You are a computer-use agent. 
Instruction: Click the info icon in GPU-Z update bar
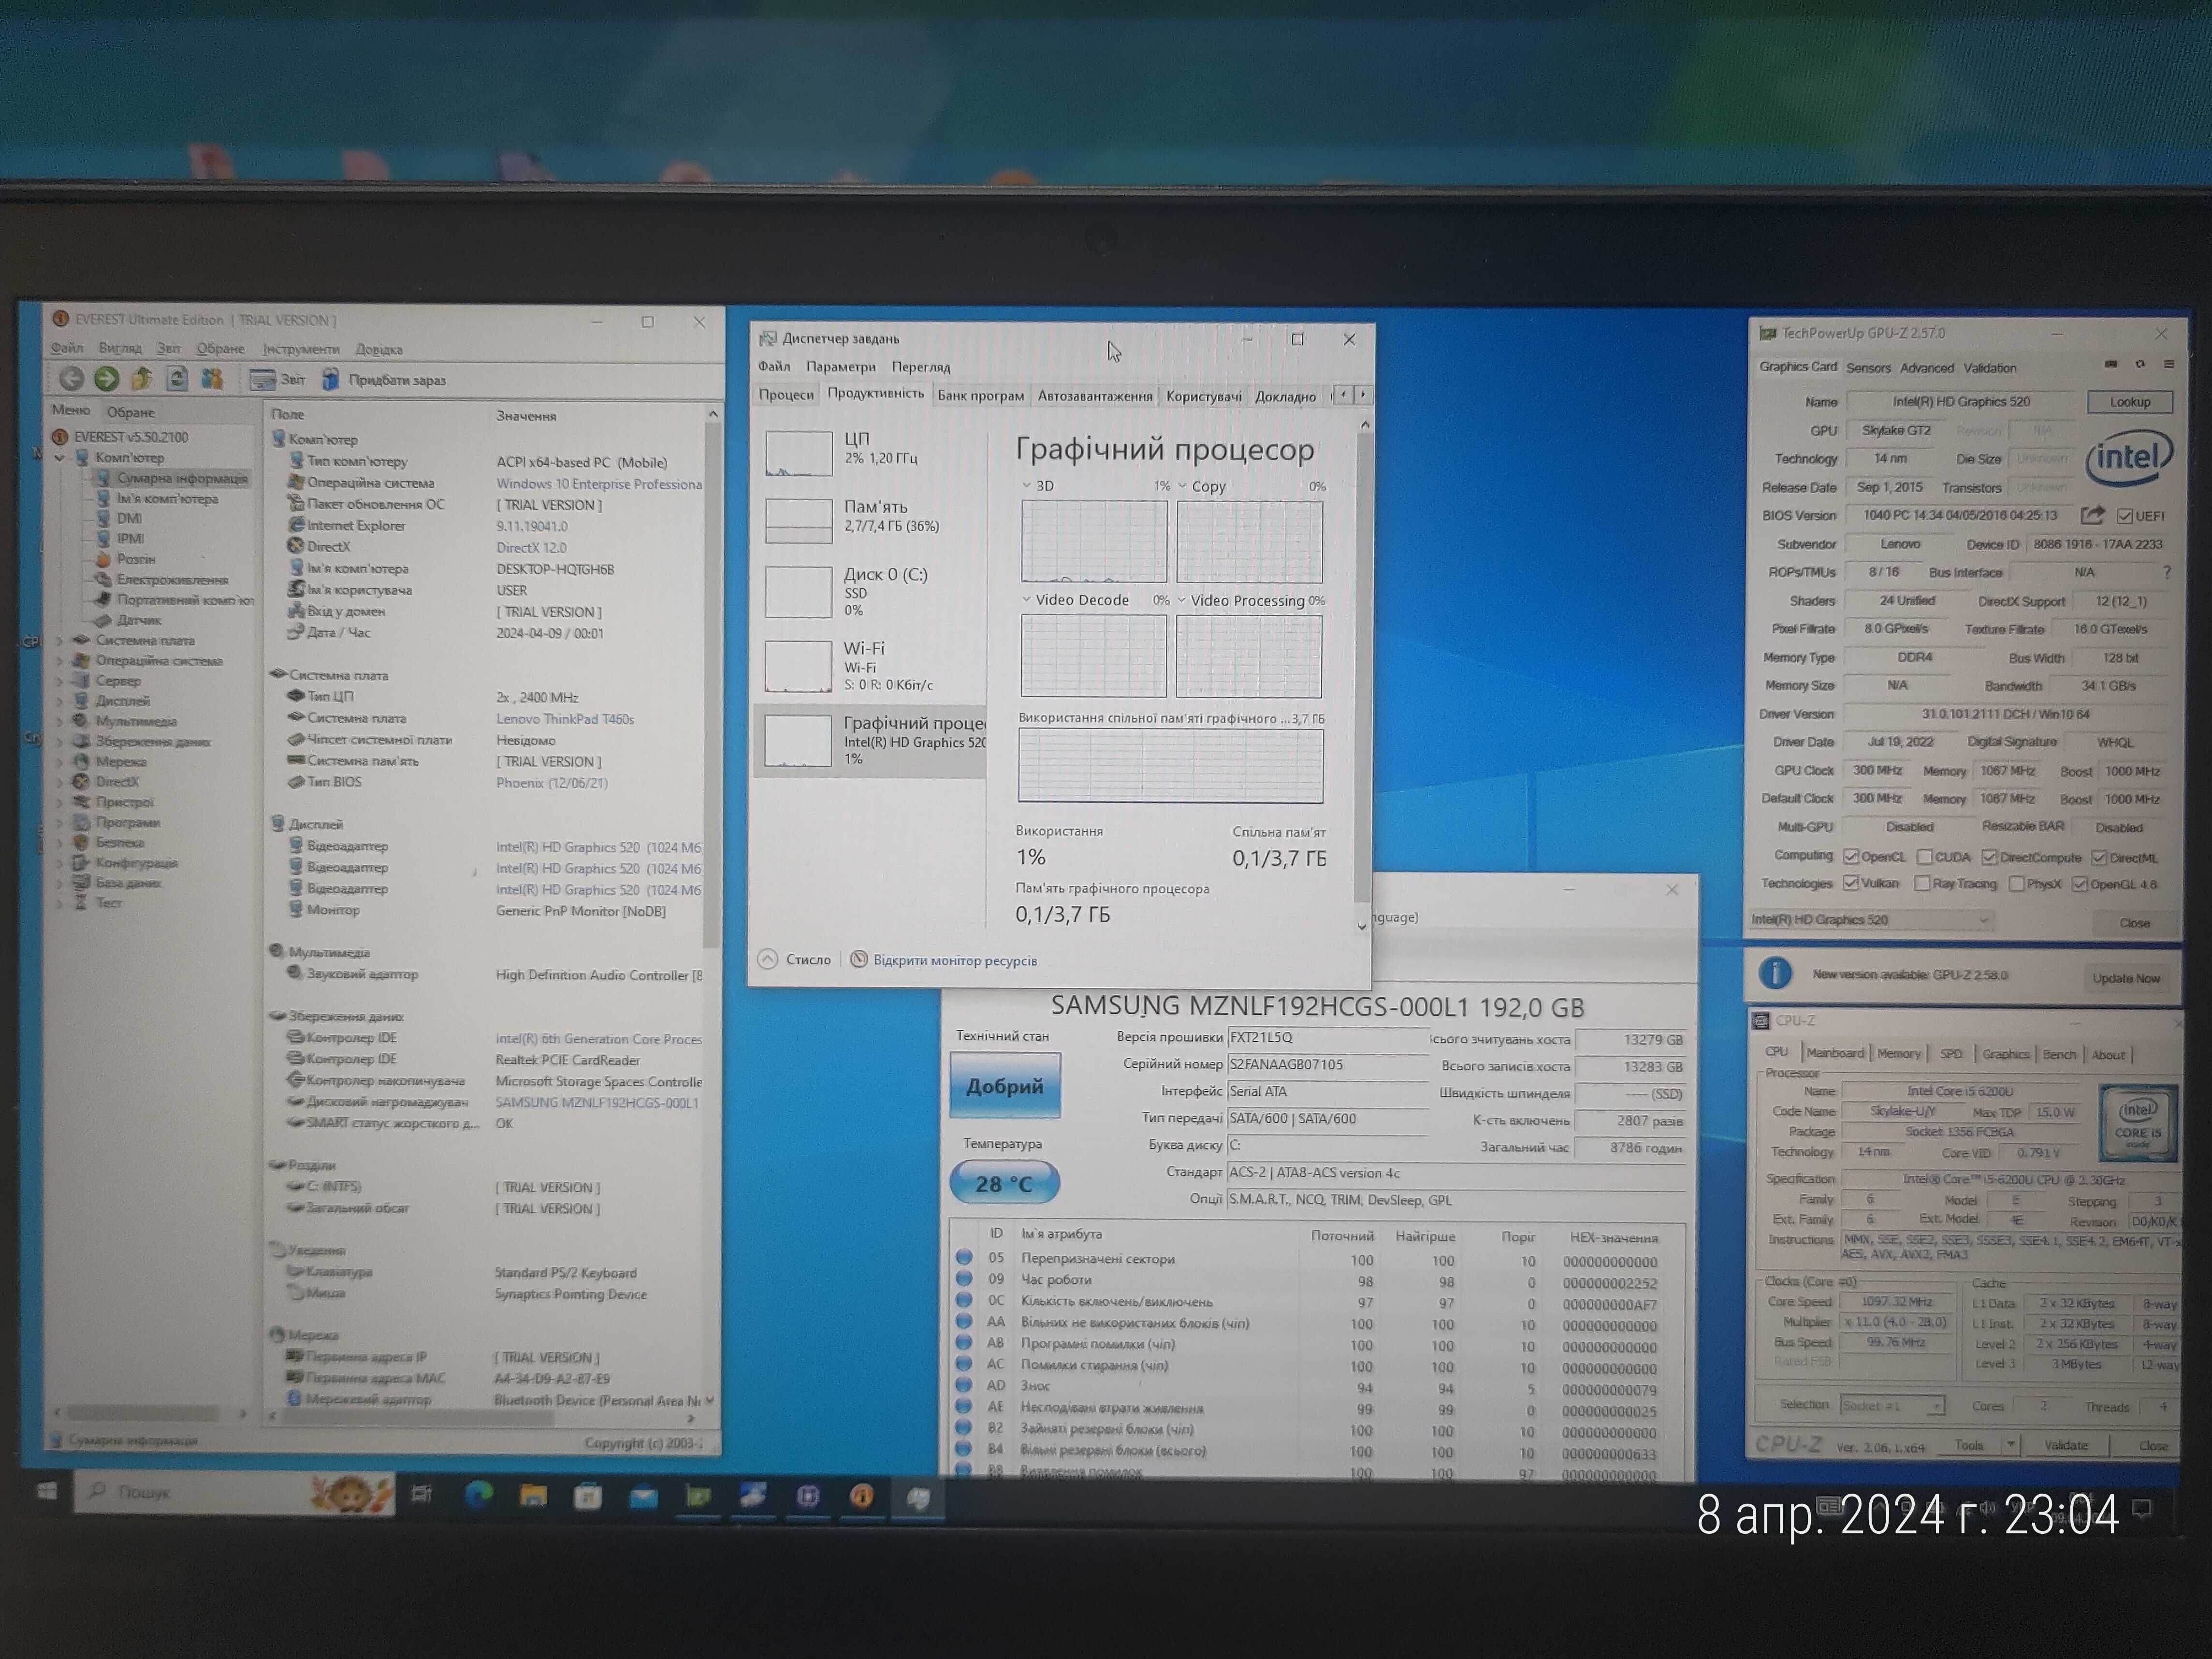click(x=1775, y=973)
